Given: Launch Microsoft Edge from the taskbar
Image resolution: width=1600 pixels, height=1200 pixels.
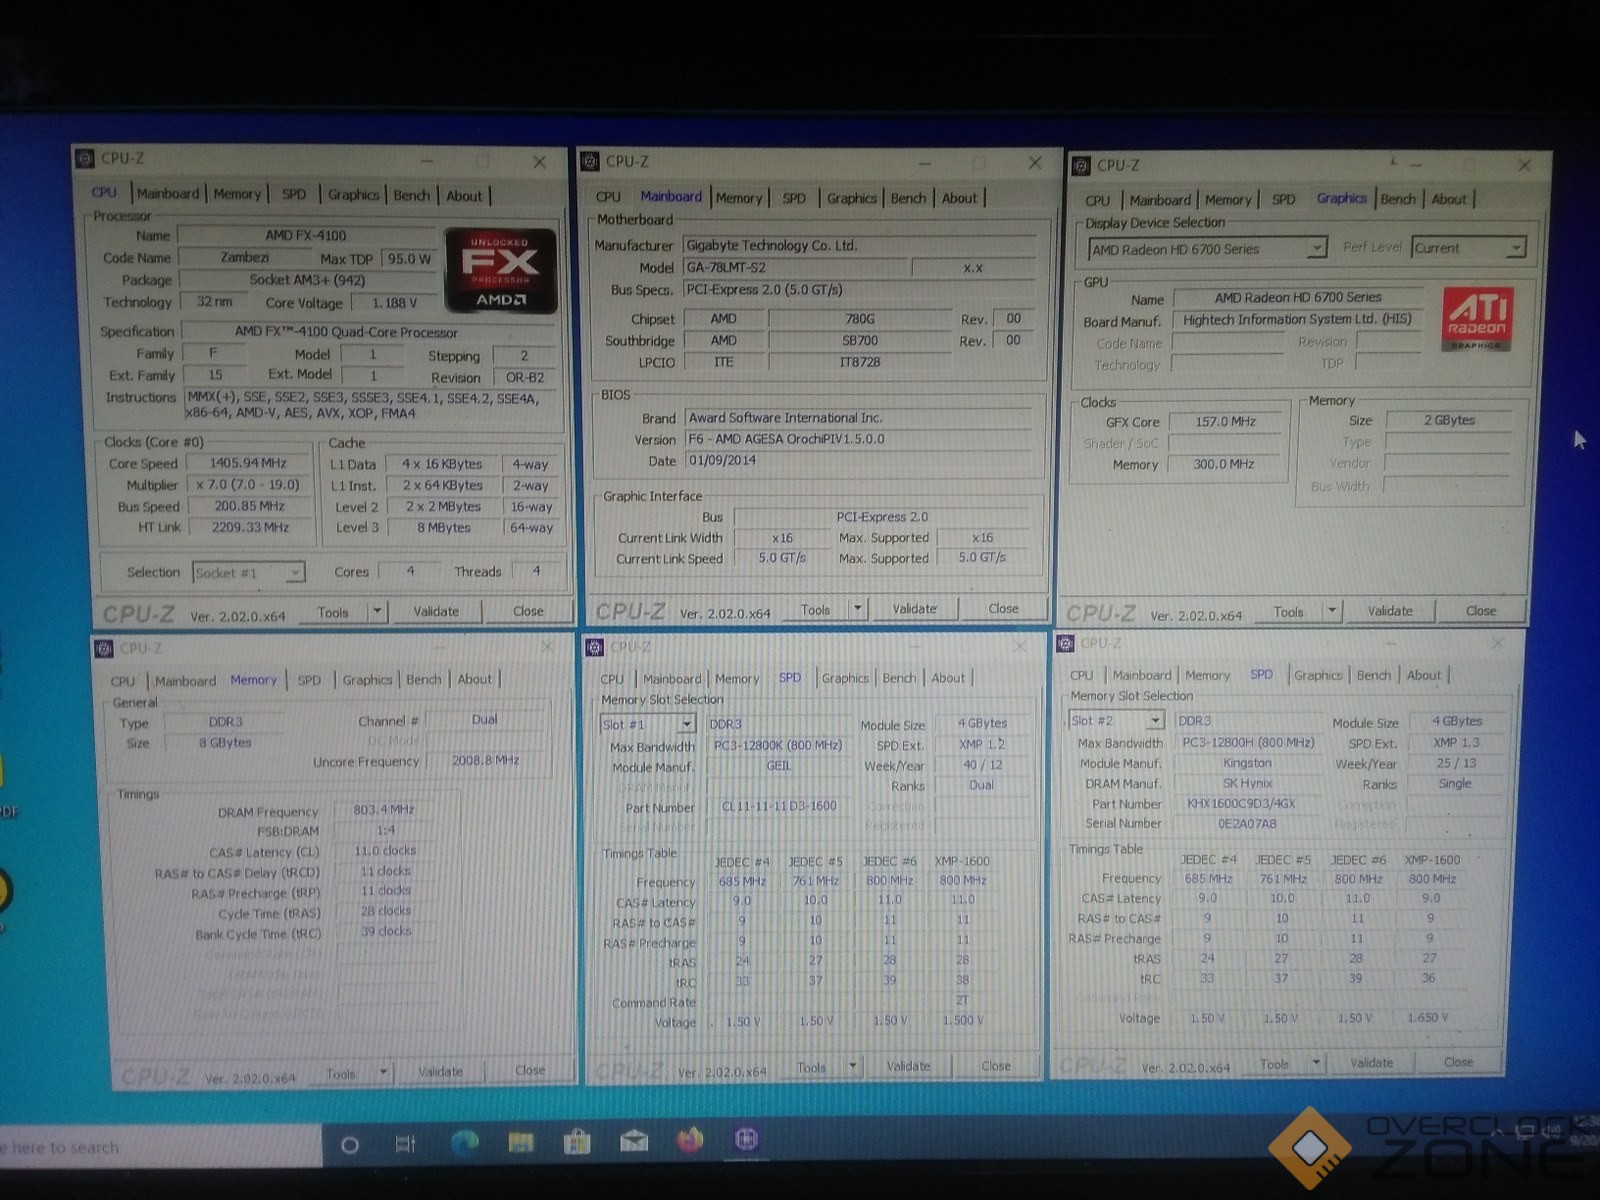Looking at the screenshot, I should (x=465, y=1142).
